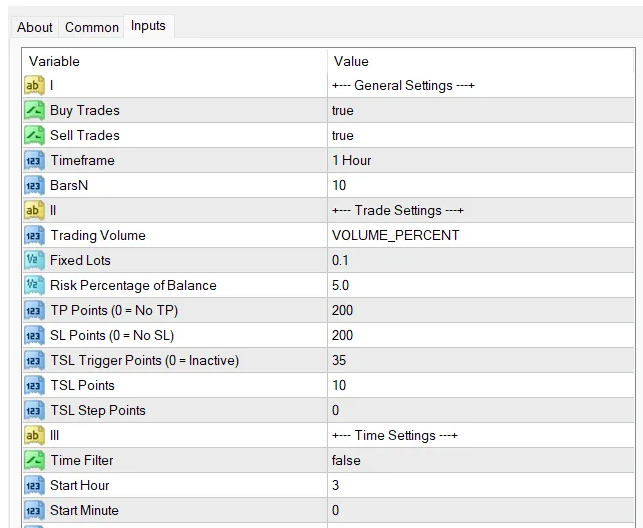The image size is (643, 528).
Task: Click the integer icon beside TSL Points
Action: click(x=34, y=386)
